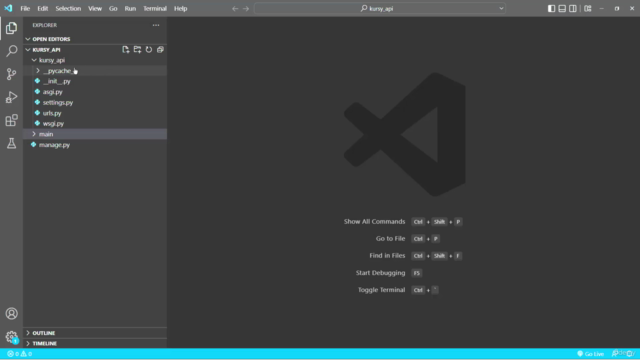Open the View menu
Screen dimensions: 640x360
tap(95, 9)
